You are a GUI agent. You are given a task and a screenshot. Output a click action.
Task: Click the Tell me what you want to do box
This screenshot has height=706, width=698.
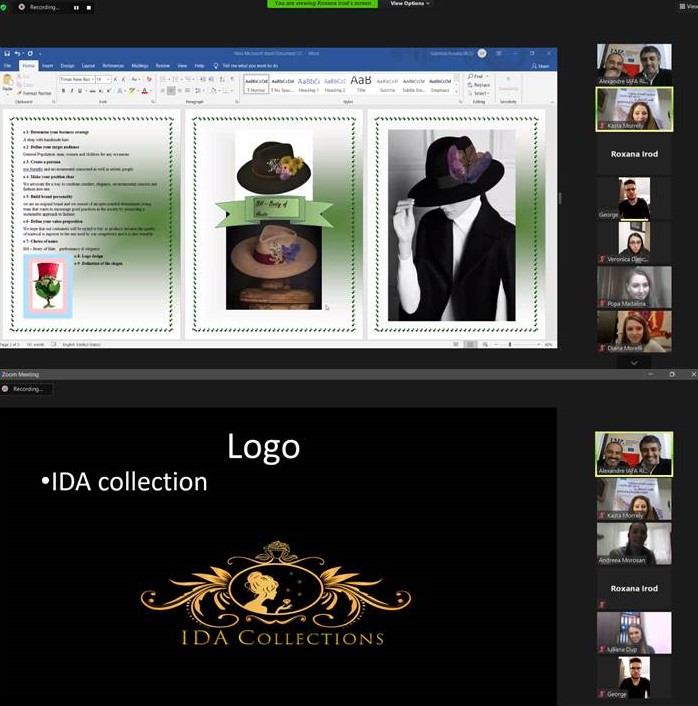coord(246,66)
